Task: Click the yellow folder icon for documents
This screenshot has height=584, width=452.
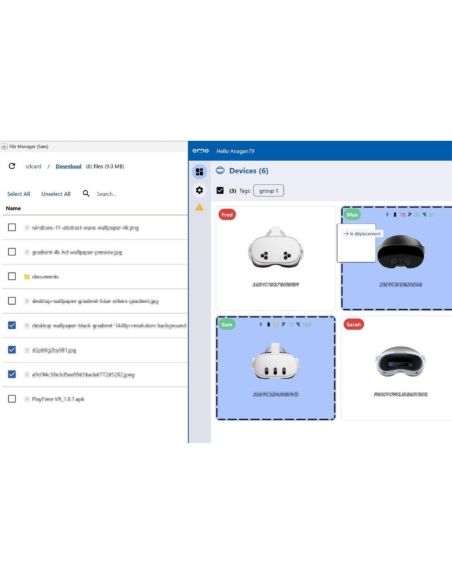Action: 27,276
